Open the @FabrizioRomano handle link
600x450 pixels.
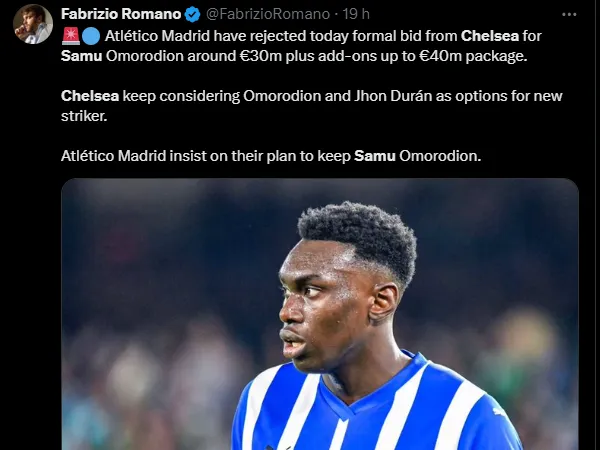click(268, 14)
